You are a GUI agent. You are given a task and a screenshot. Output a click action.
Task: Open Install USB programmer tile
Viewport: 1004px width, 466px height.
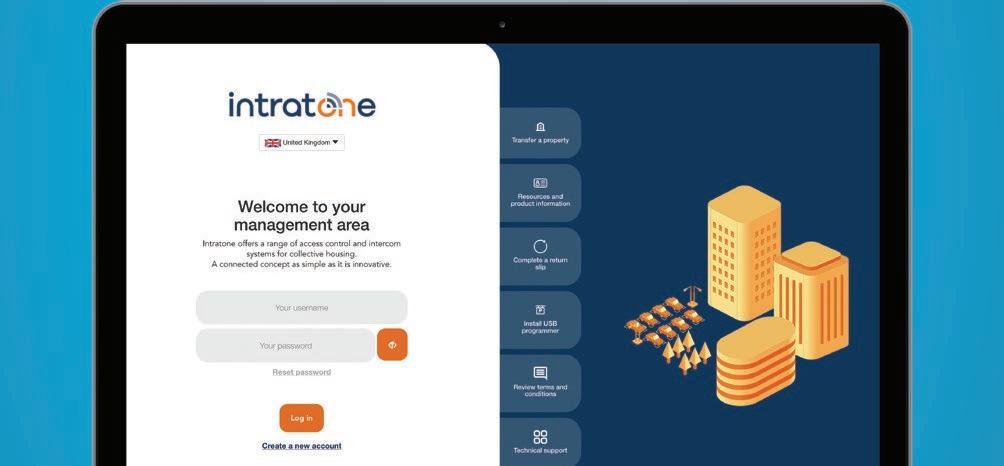[x=540, y=319]
